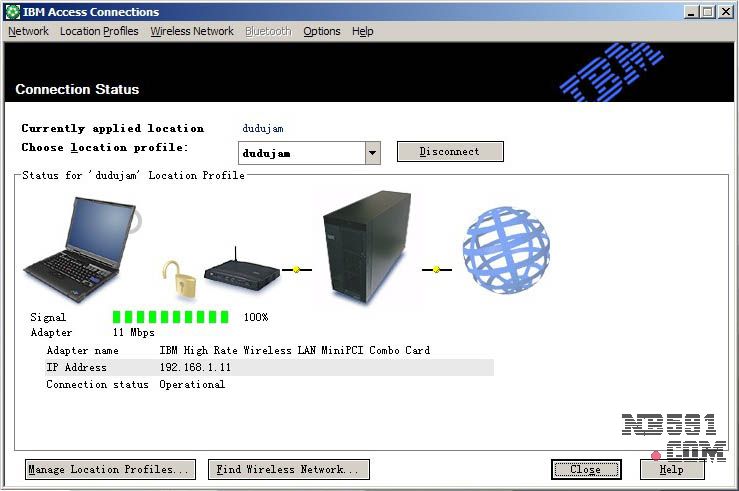
Task: Click the IBM logo in the banner
Action: pos(611,72)
